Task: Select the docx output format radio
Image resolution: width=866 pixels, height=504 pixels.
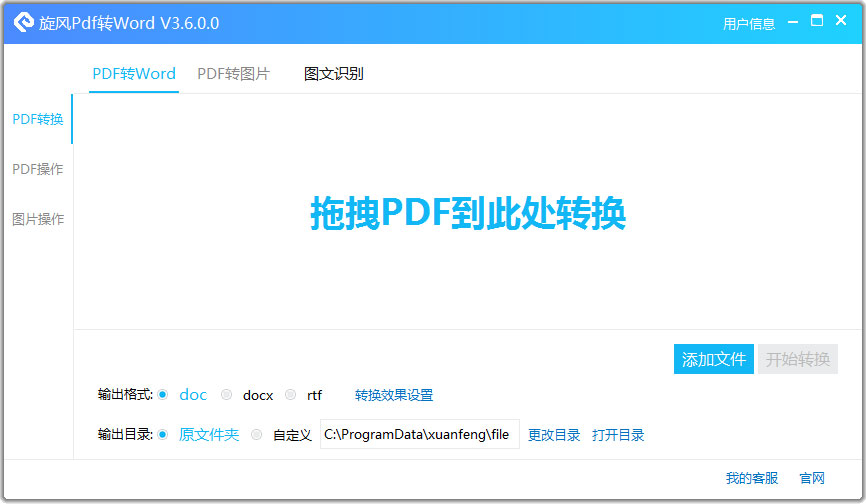Action: 226,395
